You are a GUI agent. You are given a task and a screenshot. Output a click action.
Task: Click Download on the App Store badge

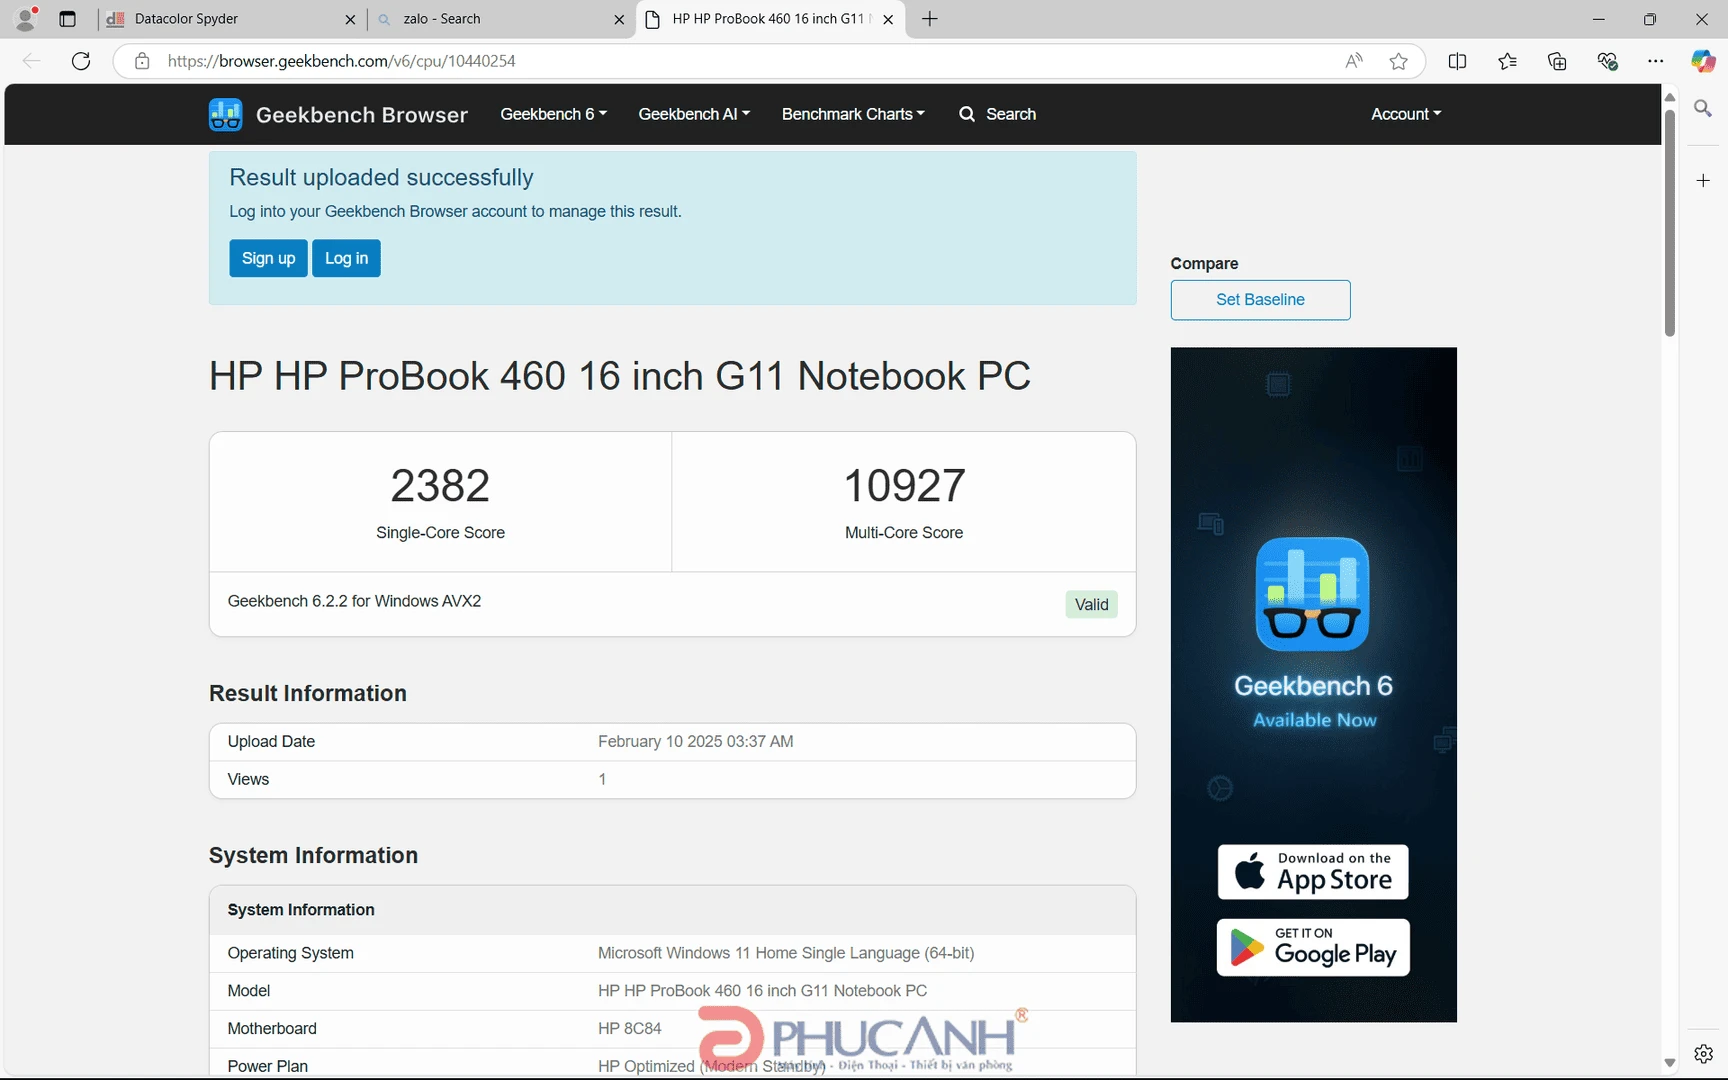pyautogui.click(x=1313, y=872)
